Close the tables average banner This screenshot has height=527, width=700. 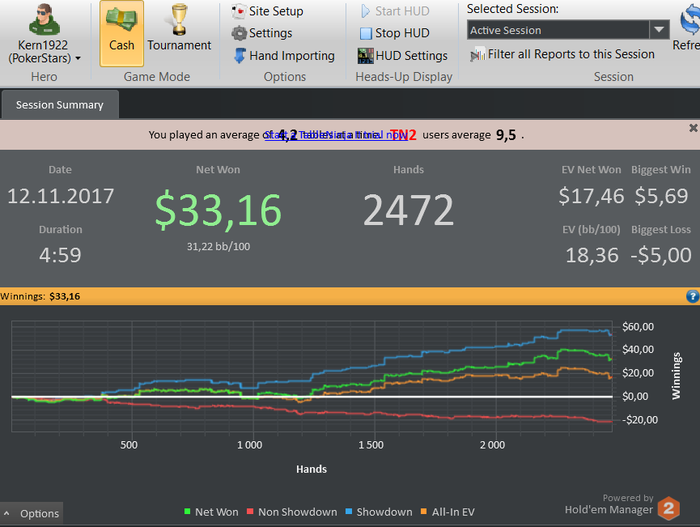[693, 128]
